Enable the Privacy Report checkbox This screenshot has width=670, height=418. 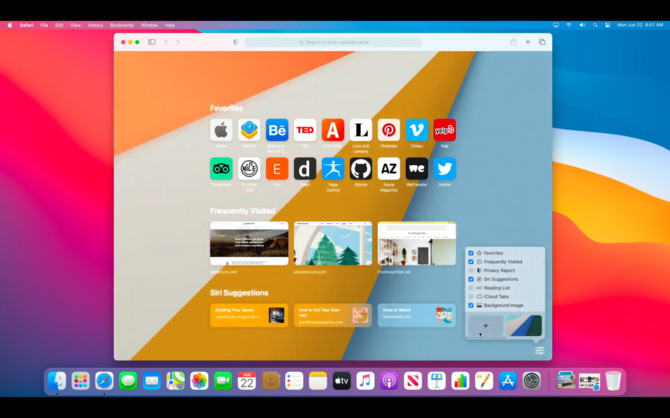(x=471, y=271)
